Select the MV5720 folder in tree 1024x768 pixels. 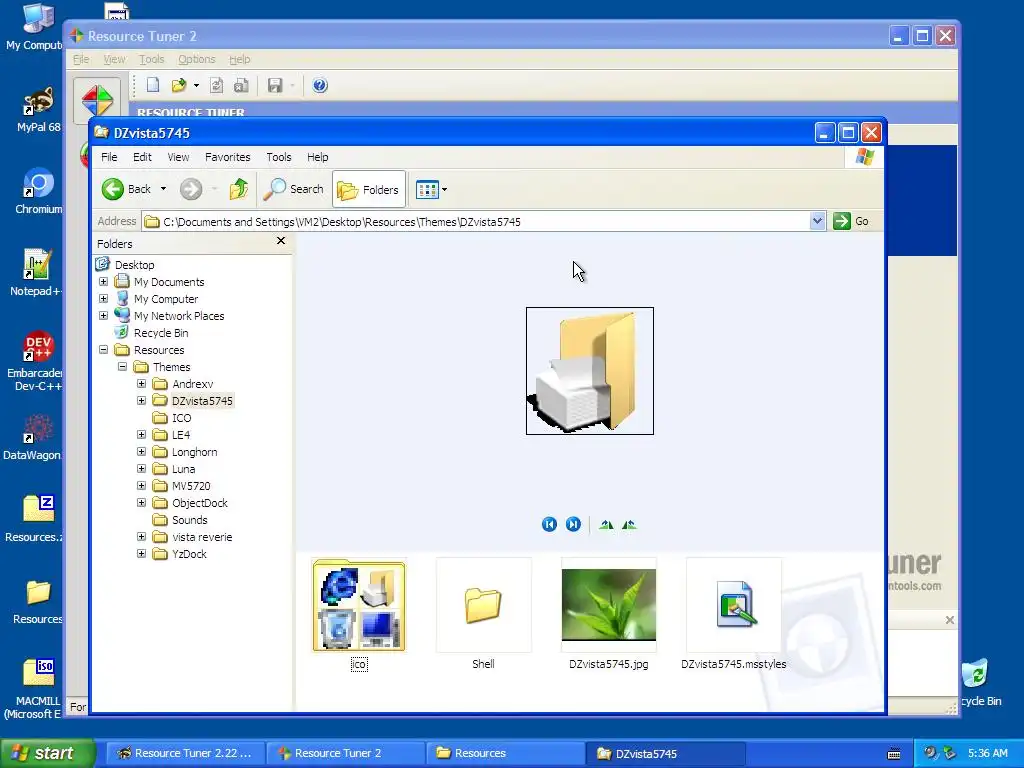[x=191, y=486]
